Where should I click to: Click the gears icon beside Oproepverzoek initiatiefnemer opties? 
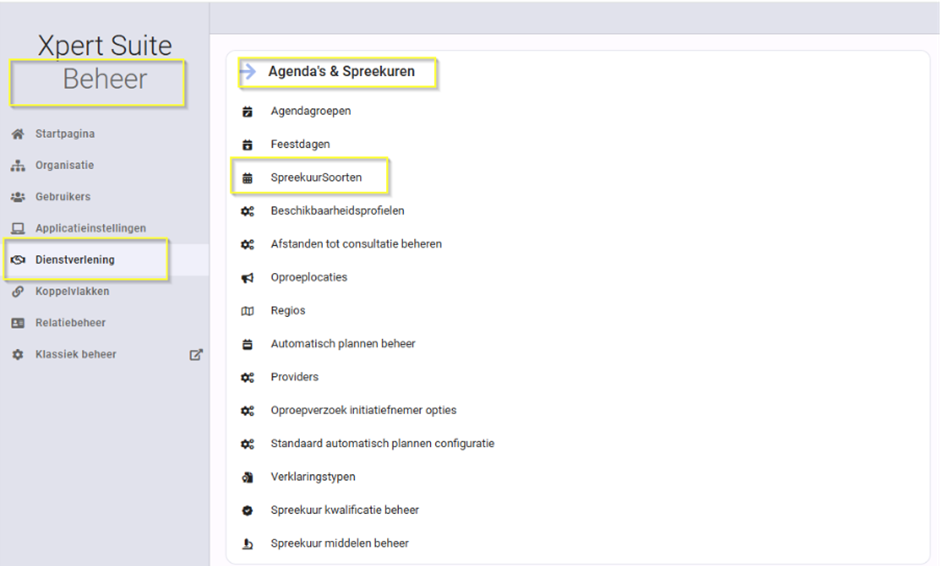[248, 411]
